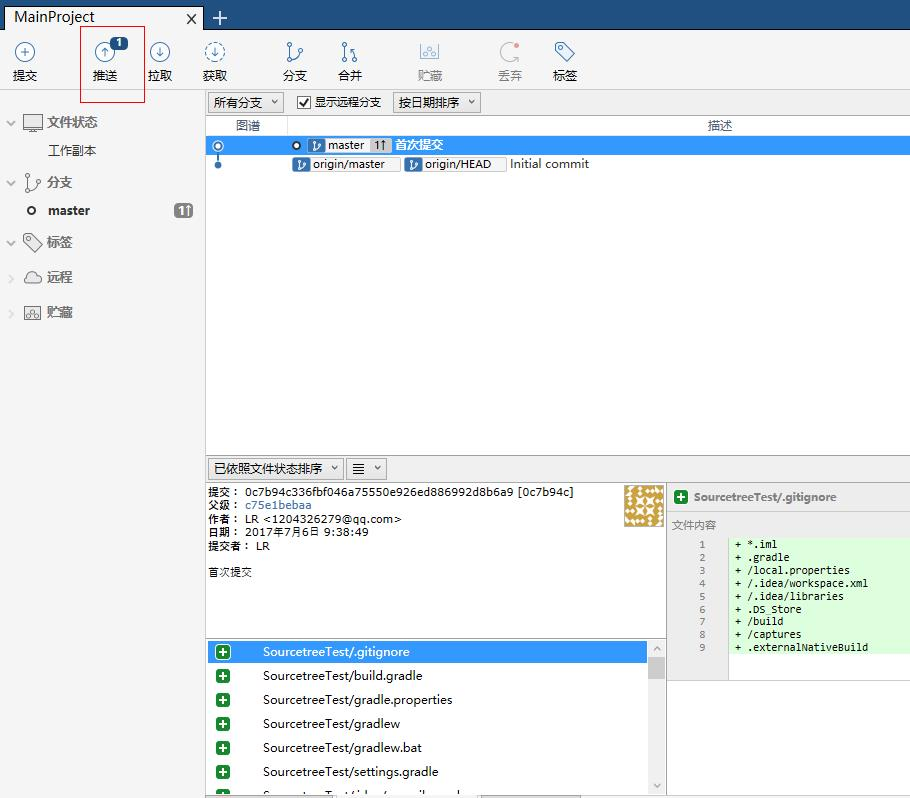
Task: Click file list scrollbar up arrow
Action: click(x=657, y=649)
